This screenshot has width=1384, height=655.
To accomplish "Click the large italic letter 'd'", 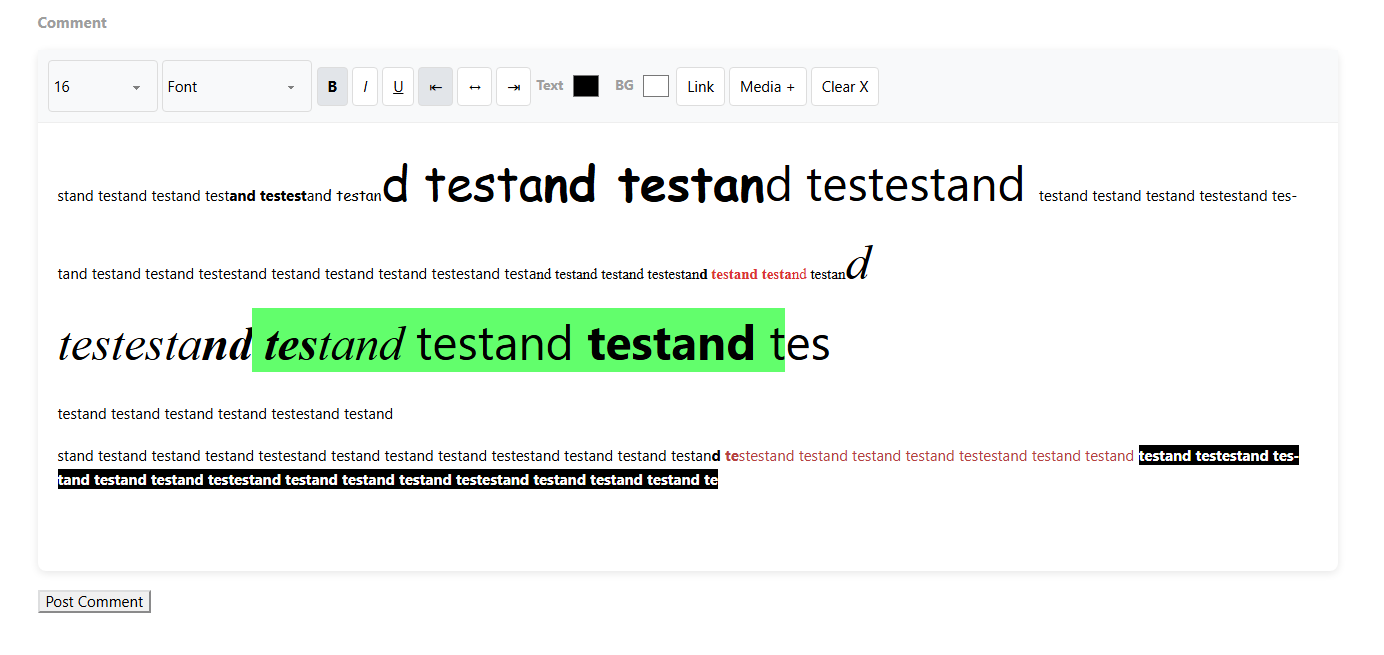I will coord(859,263).
